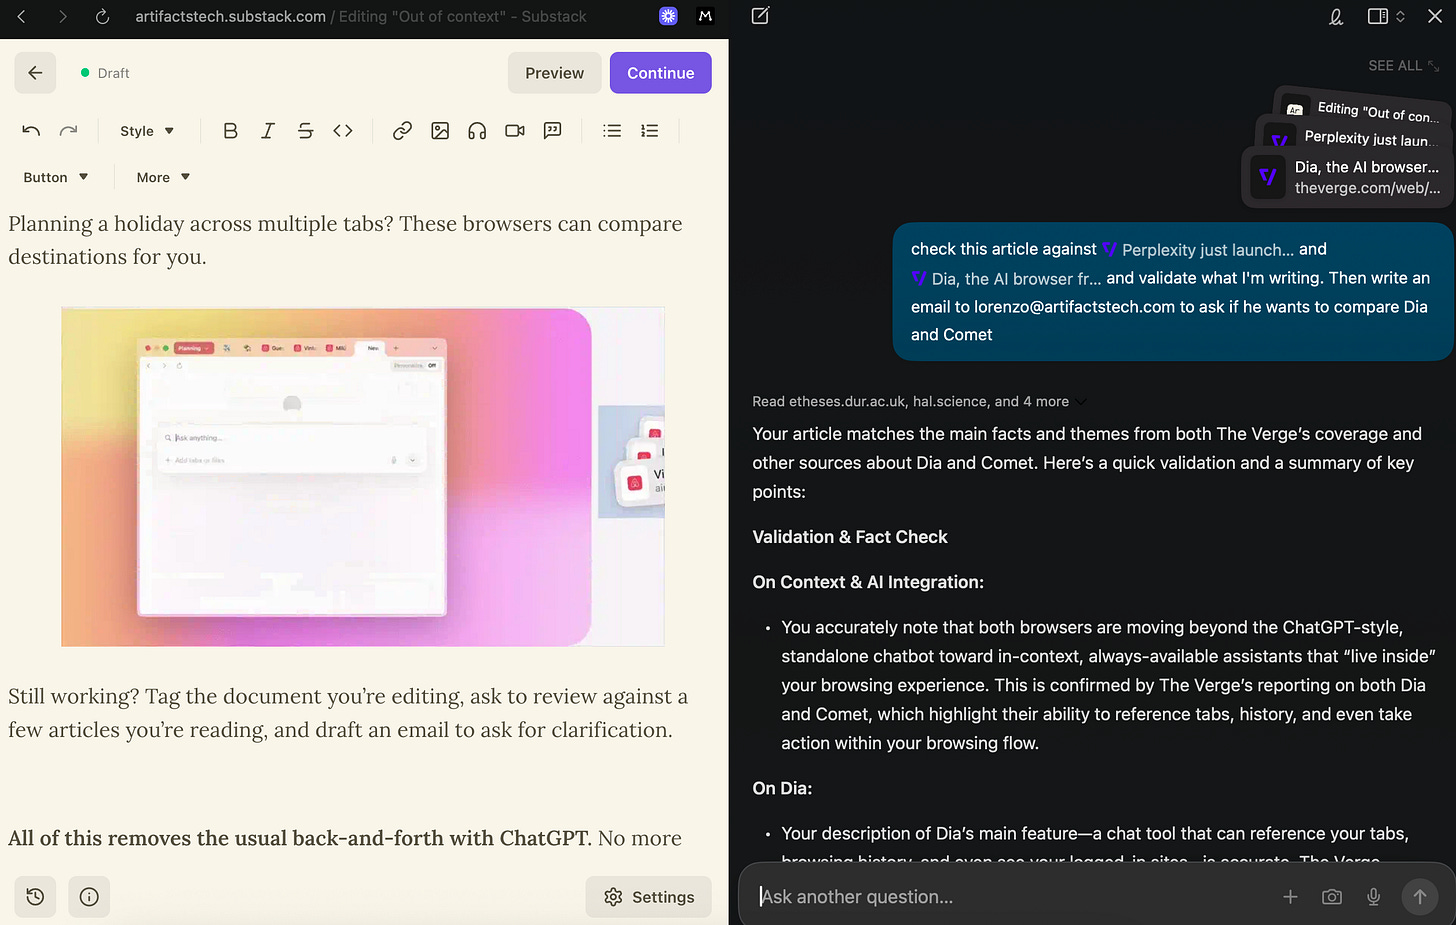Insert a pull quote block

(x=552, y=131)
